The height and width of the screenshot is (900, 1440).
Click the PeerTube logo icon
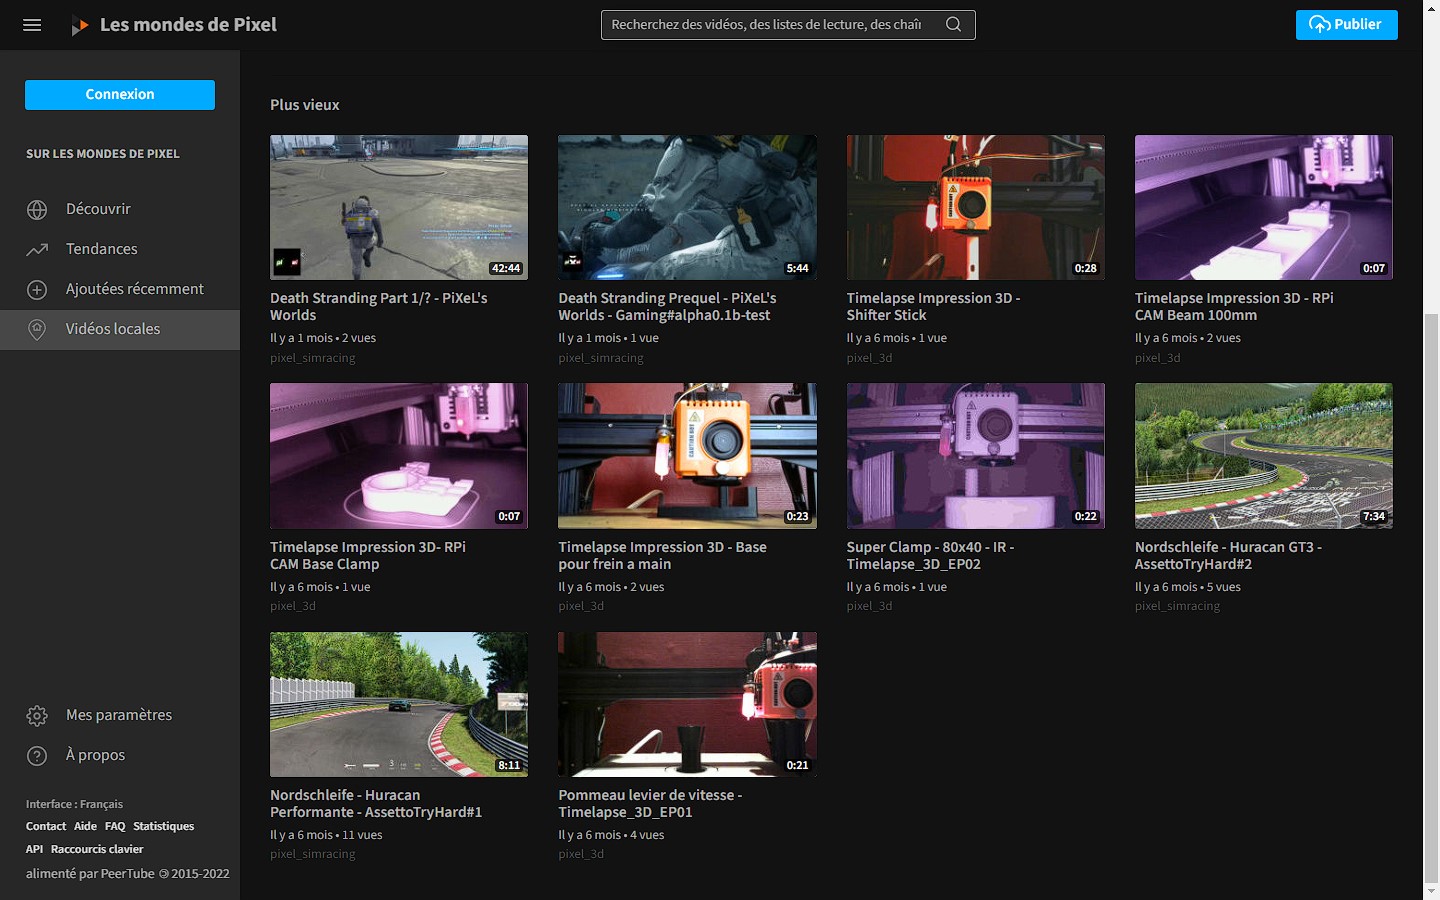(x=79, y=26)
